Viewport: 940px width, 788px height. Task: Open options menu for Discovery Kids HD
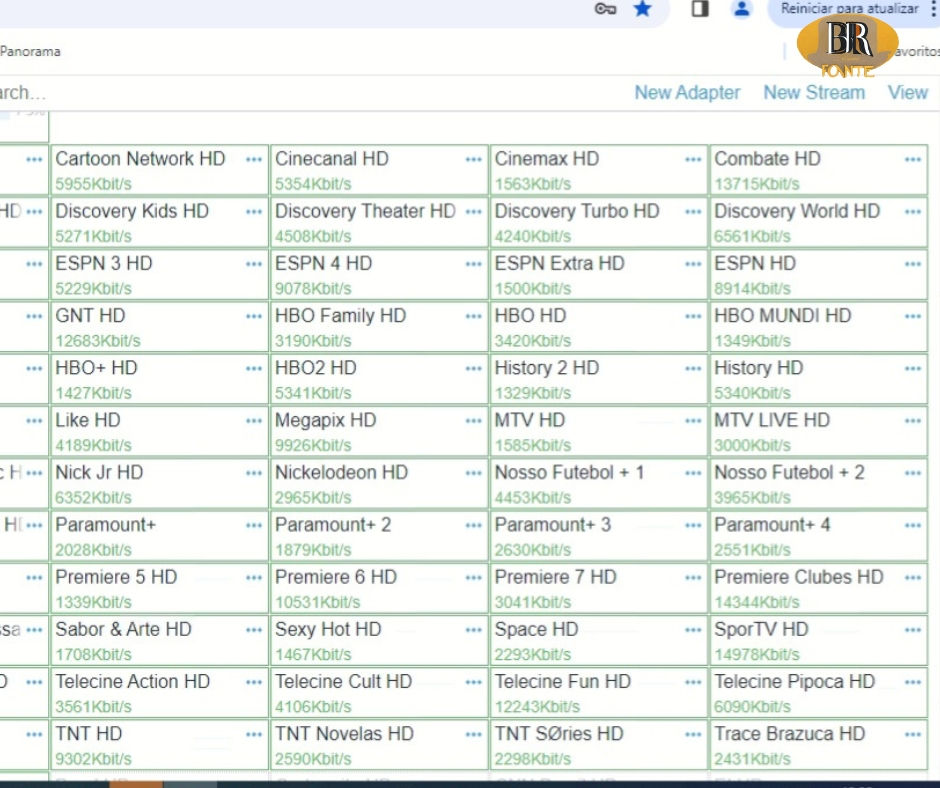254,212
